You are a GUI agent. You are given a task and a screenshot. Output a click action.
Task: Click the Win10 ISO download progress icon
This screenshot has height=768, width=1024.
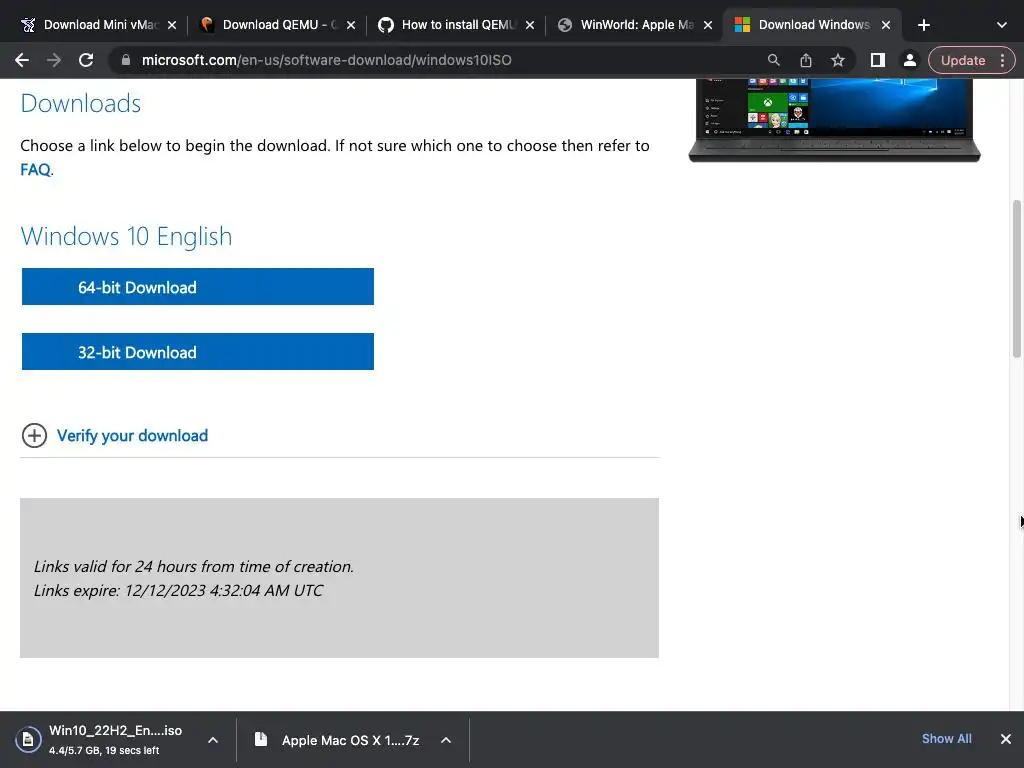27,739
